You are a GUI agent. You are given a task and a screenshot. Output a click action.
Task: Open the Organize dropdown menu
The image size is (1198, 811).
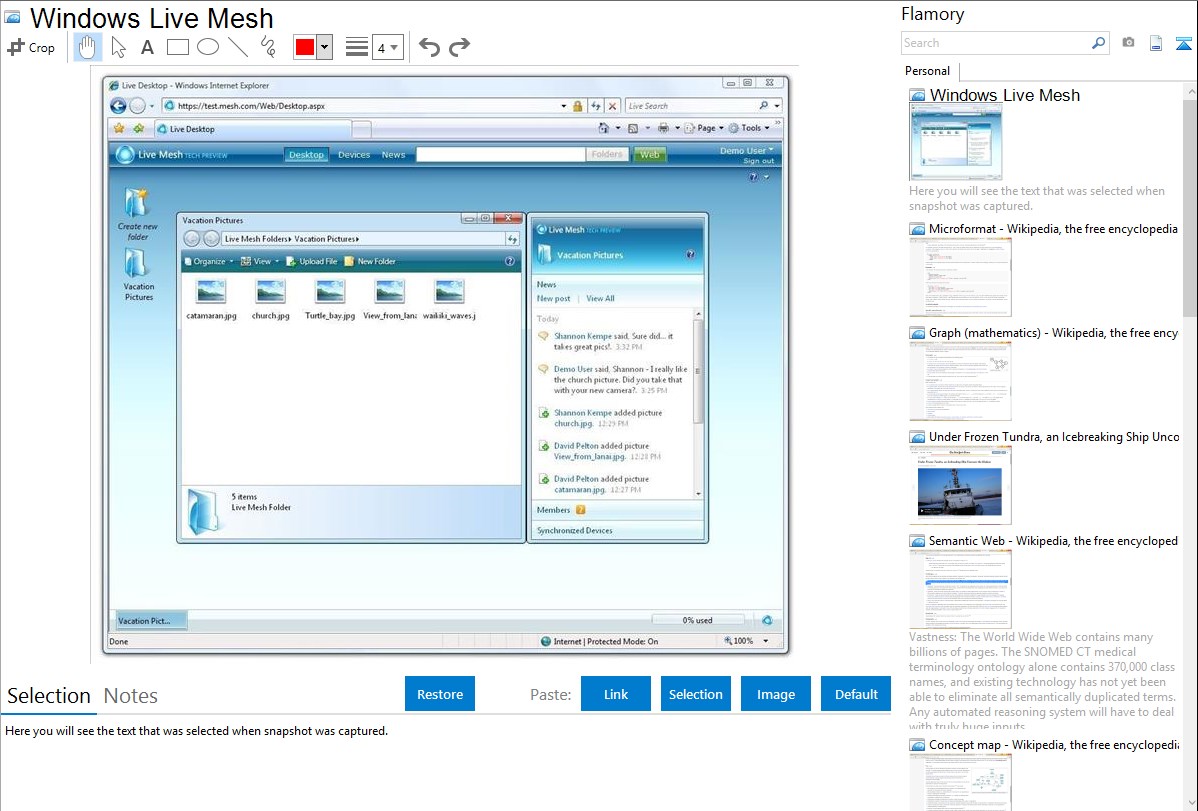(x=209, y=261)
